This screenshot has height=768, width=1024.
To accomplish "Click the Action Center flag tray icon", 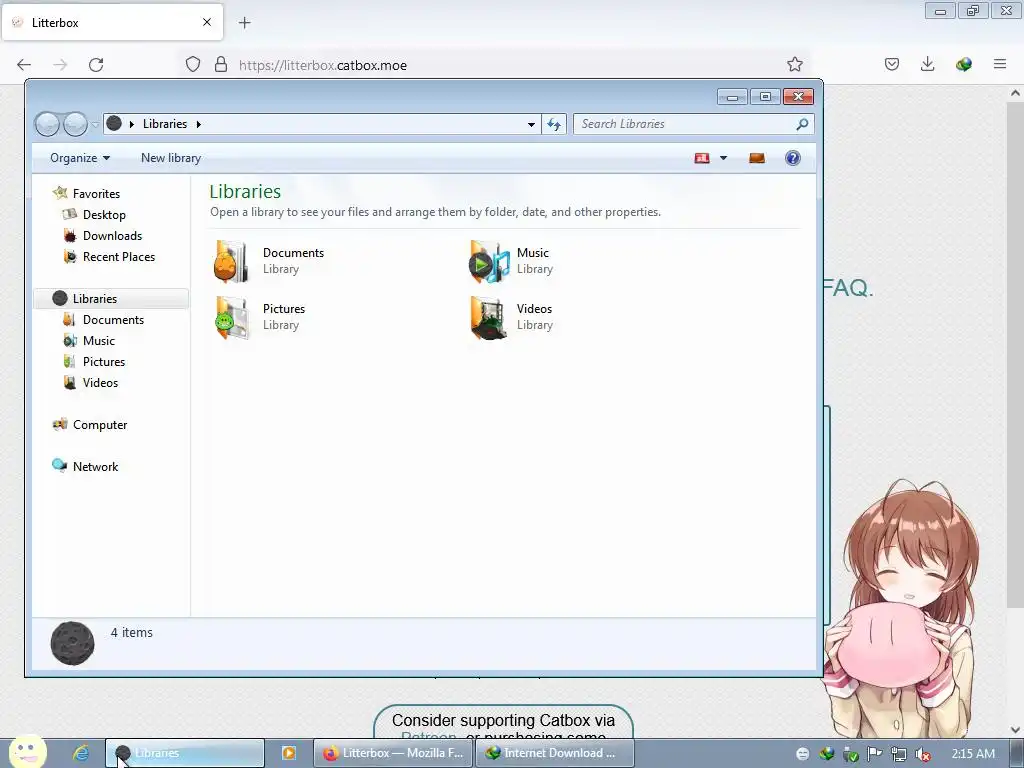I will pos(874,754).
